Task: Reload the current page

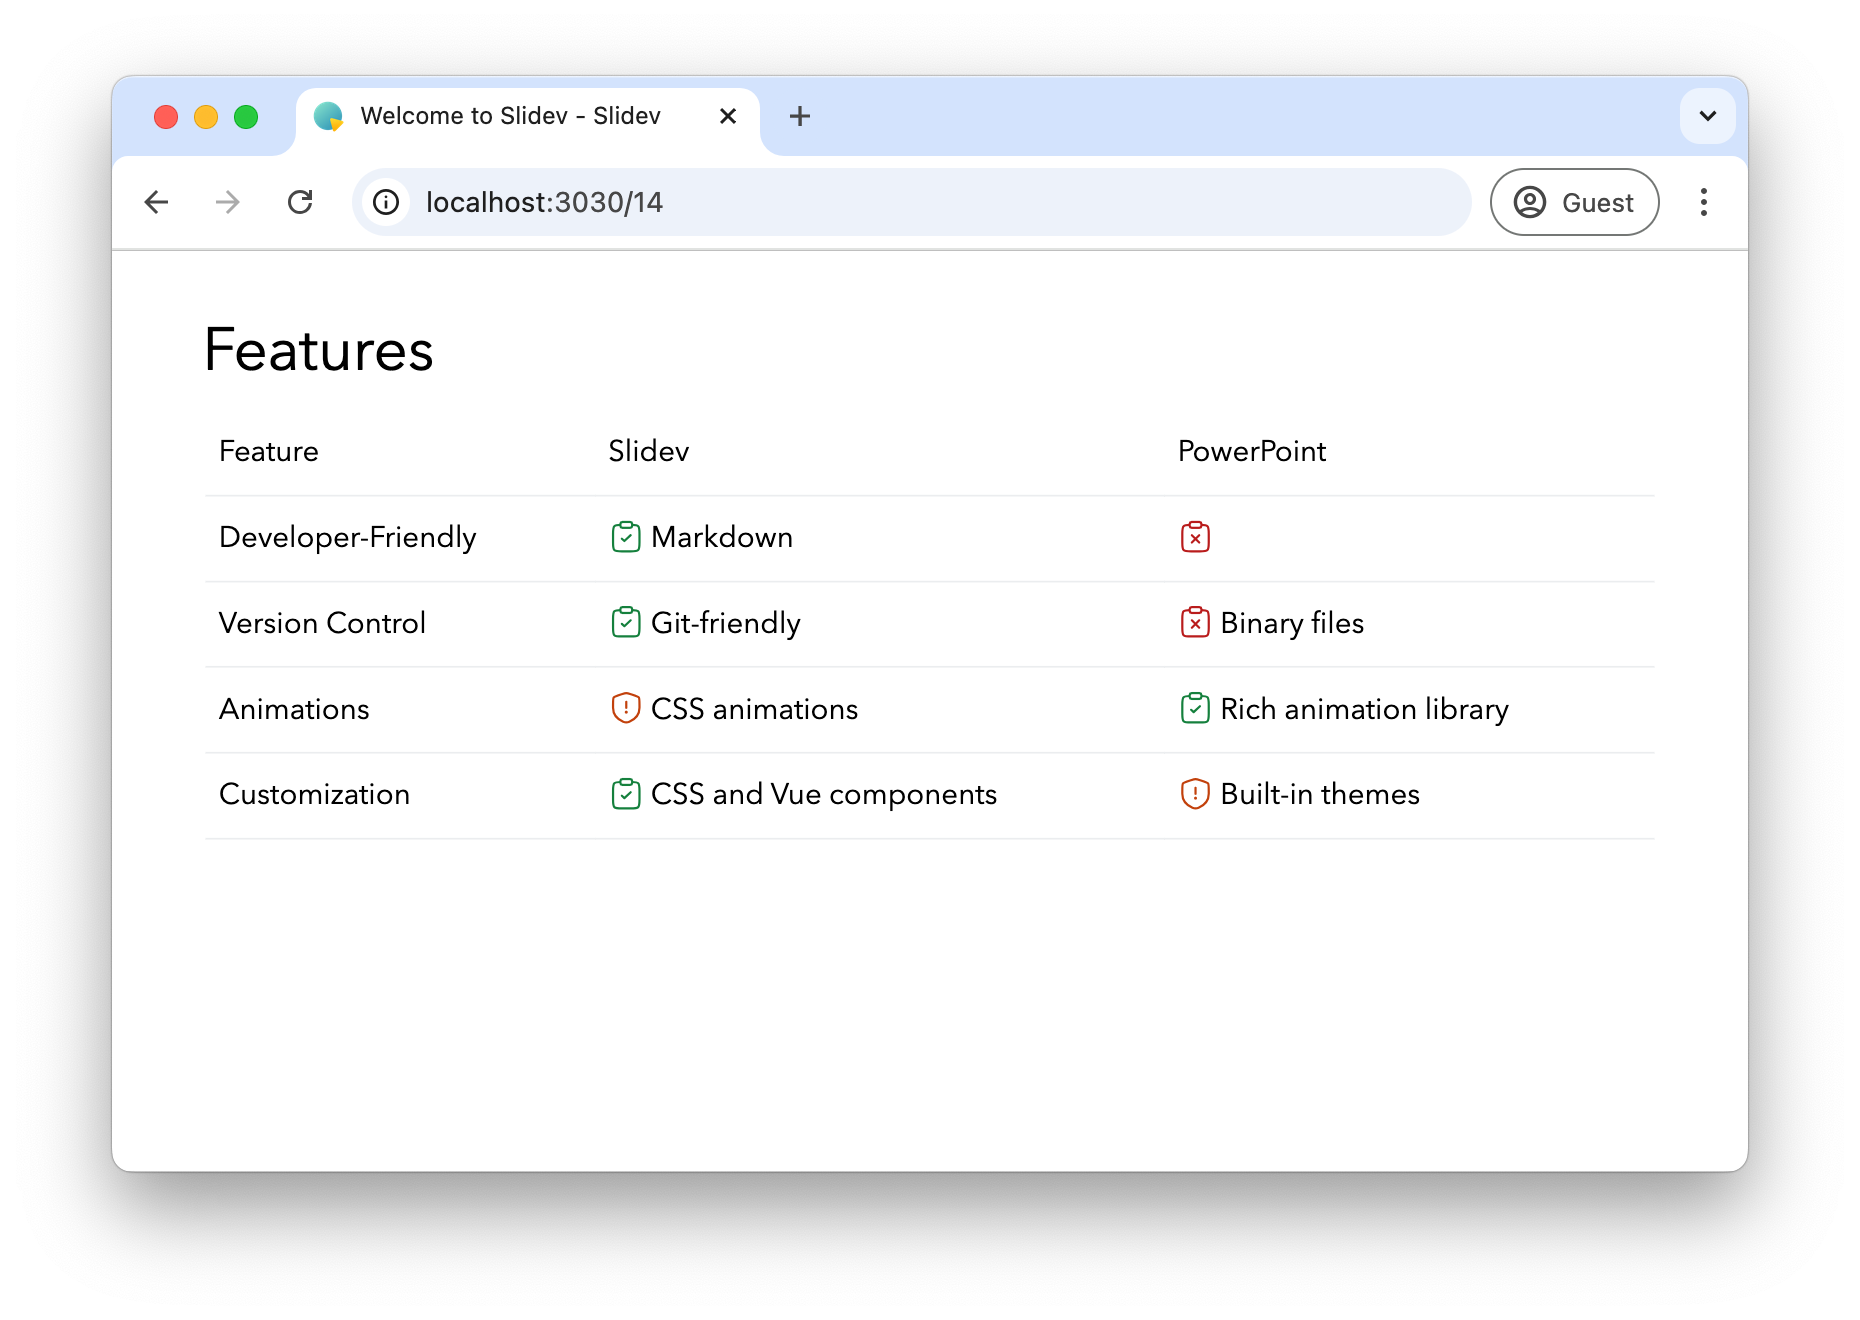Action: click(x=300, y=202)
